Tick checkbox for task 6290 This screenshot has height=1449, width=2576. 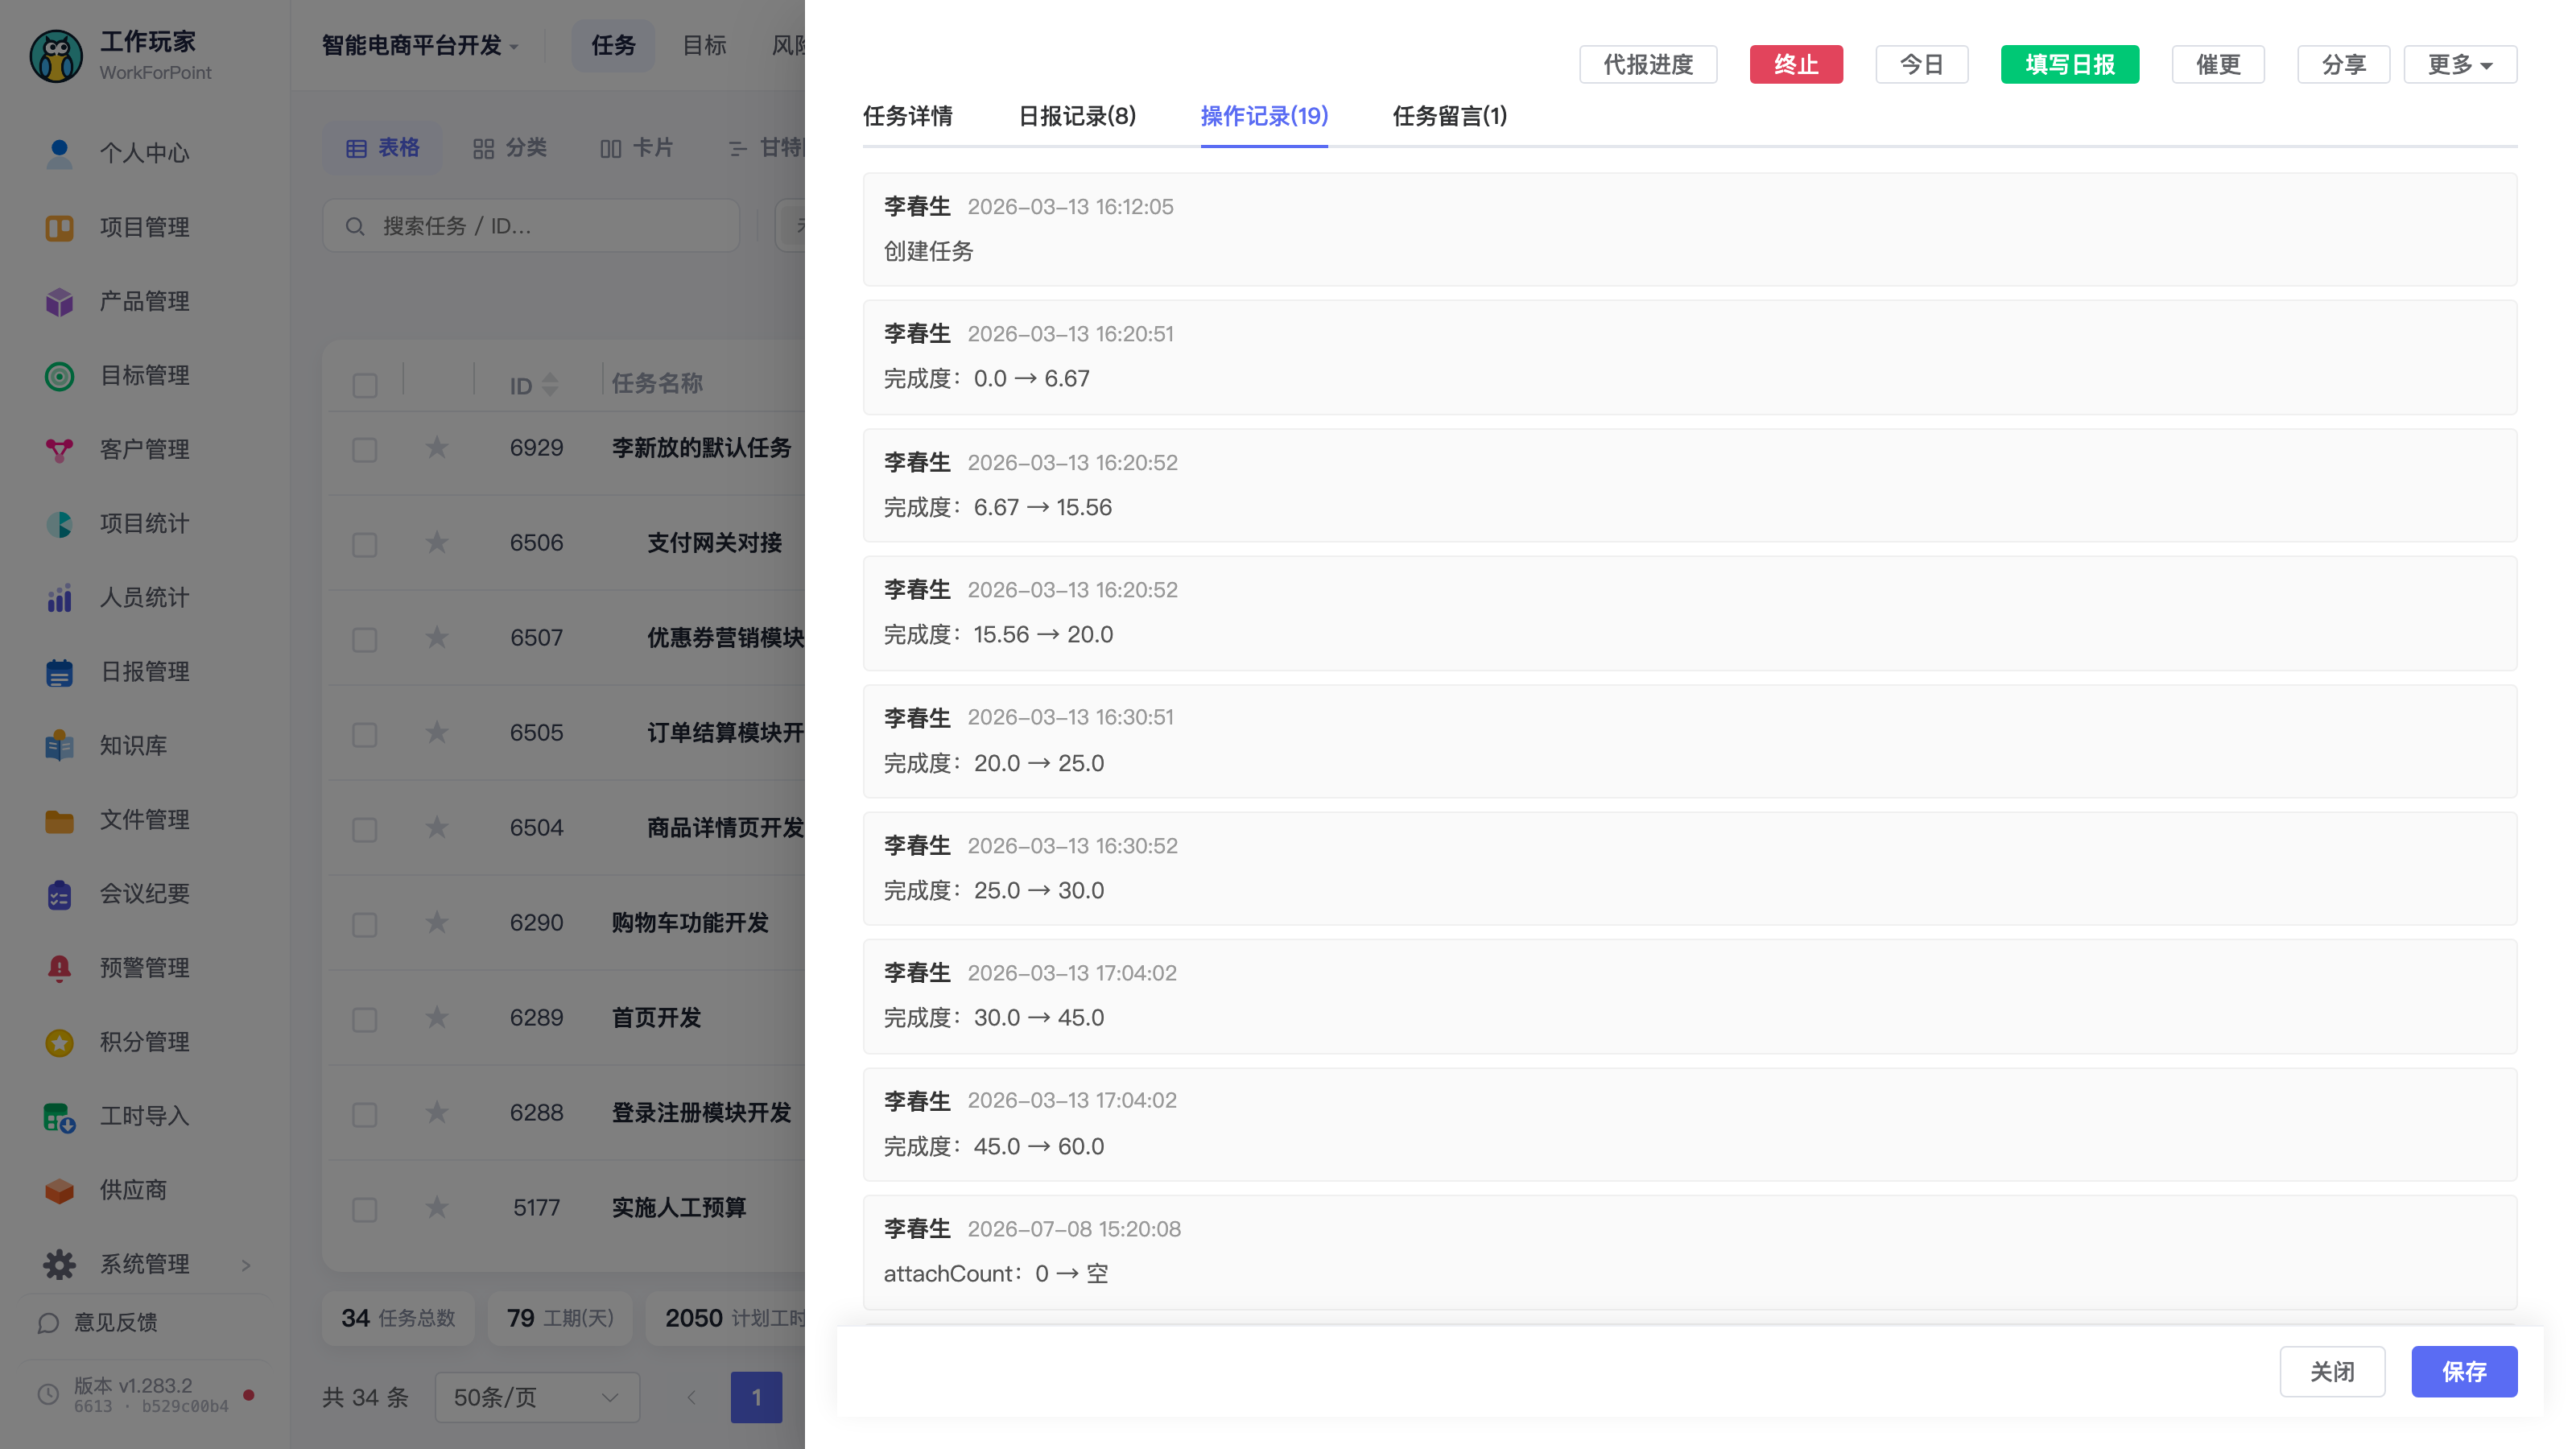click(365, 924)
